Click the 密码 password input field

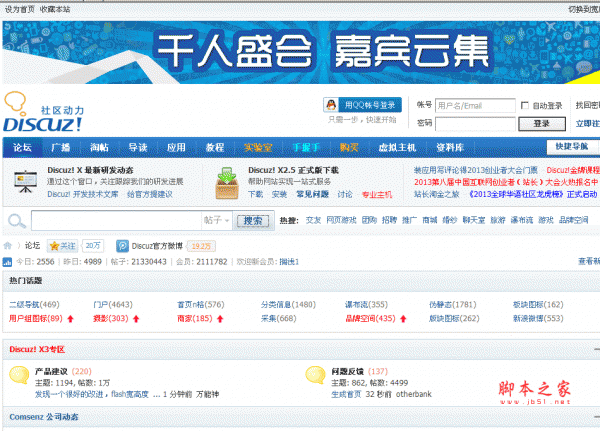point(475,124)
